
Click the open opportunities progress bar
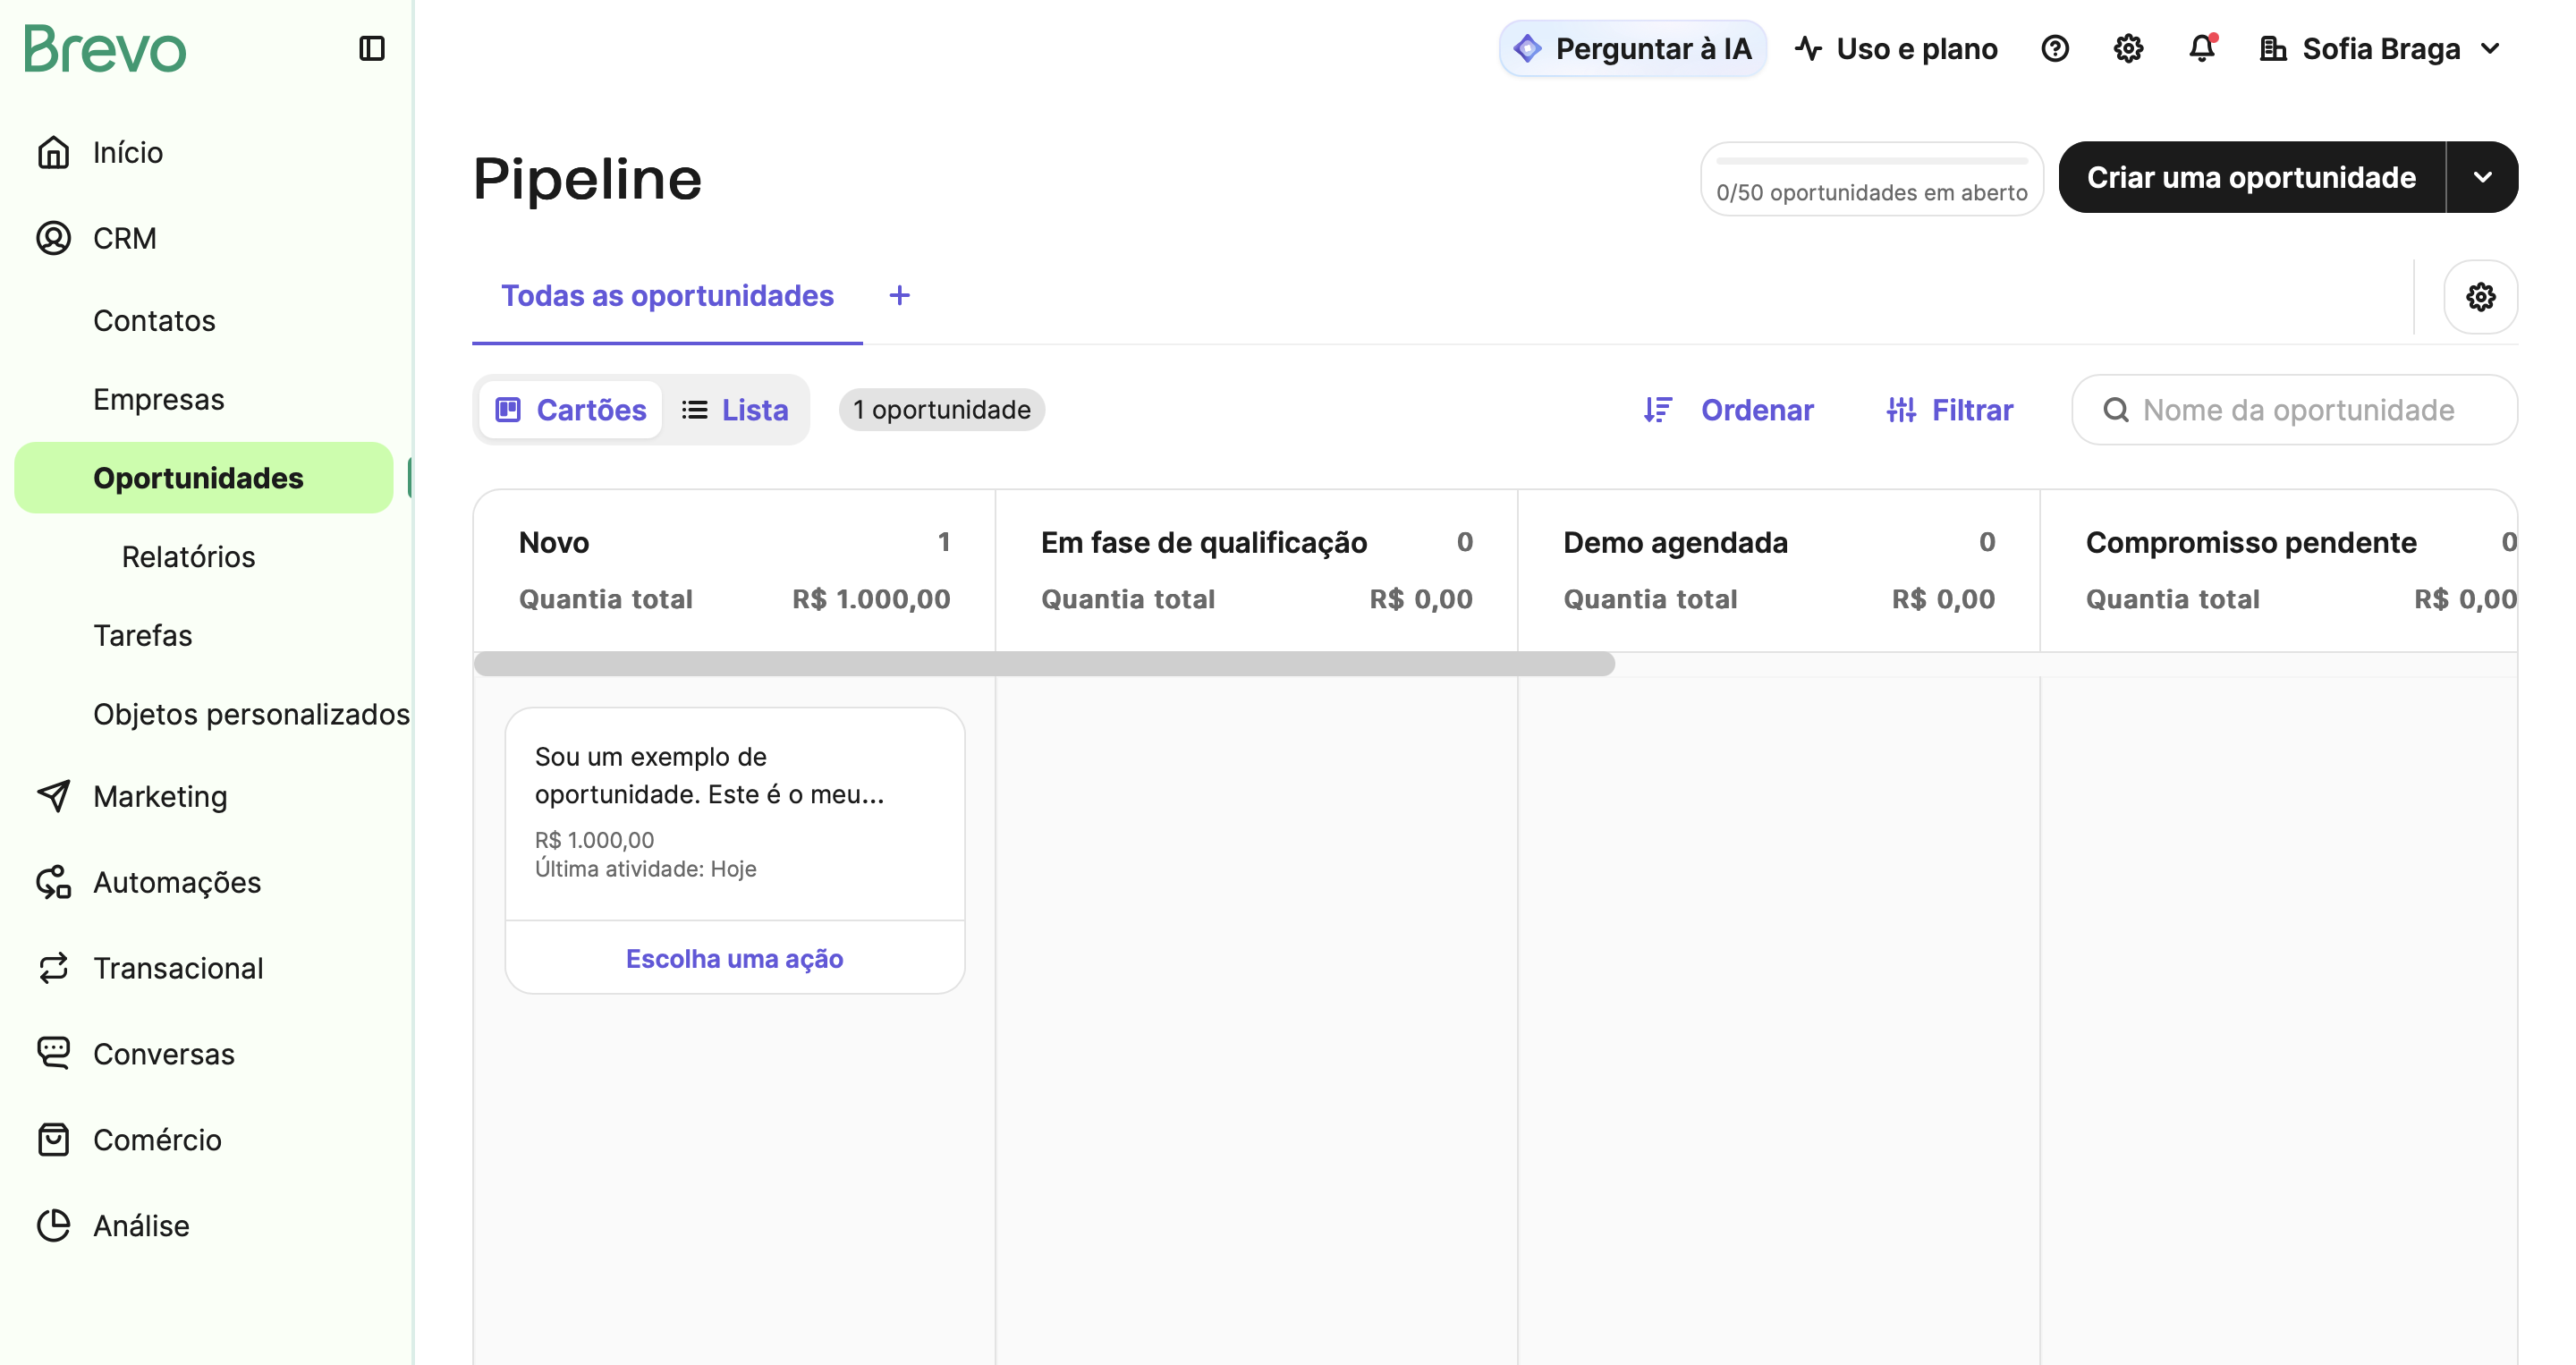pyautogui.click(x=1872, y=160)
